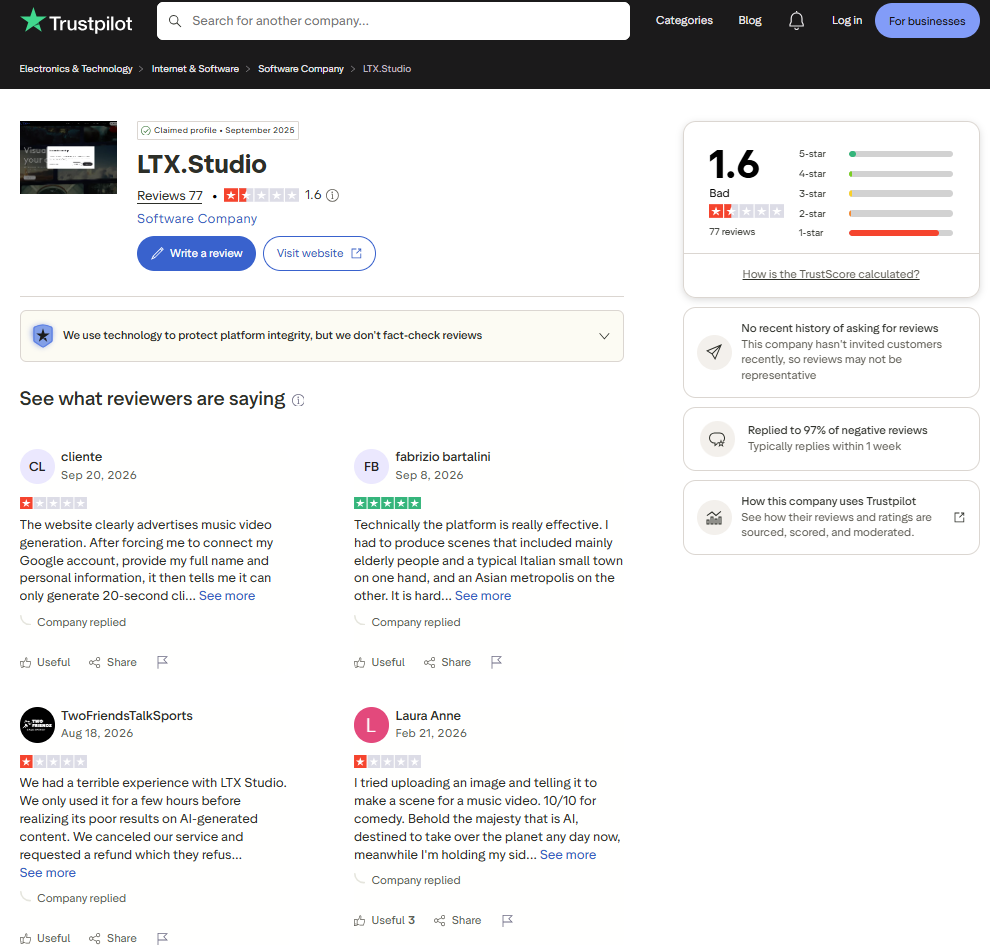Filter by 2-star rating row
Viewport: 990px width, 945px height.
pos(875,214)
